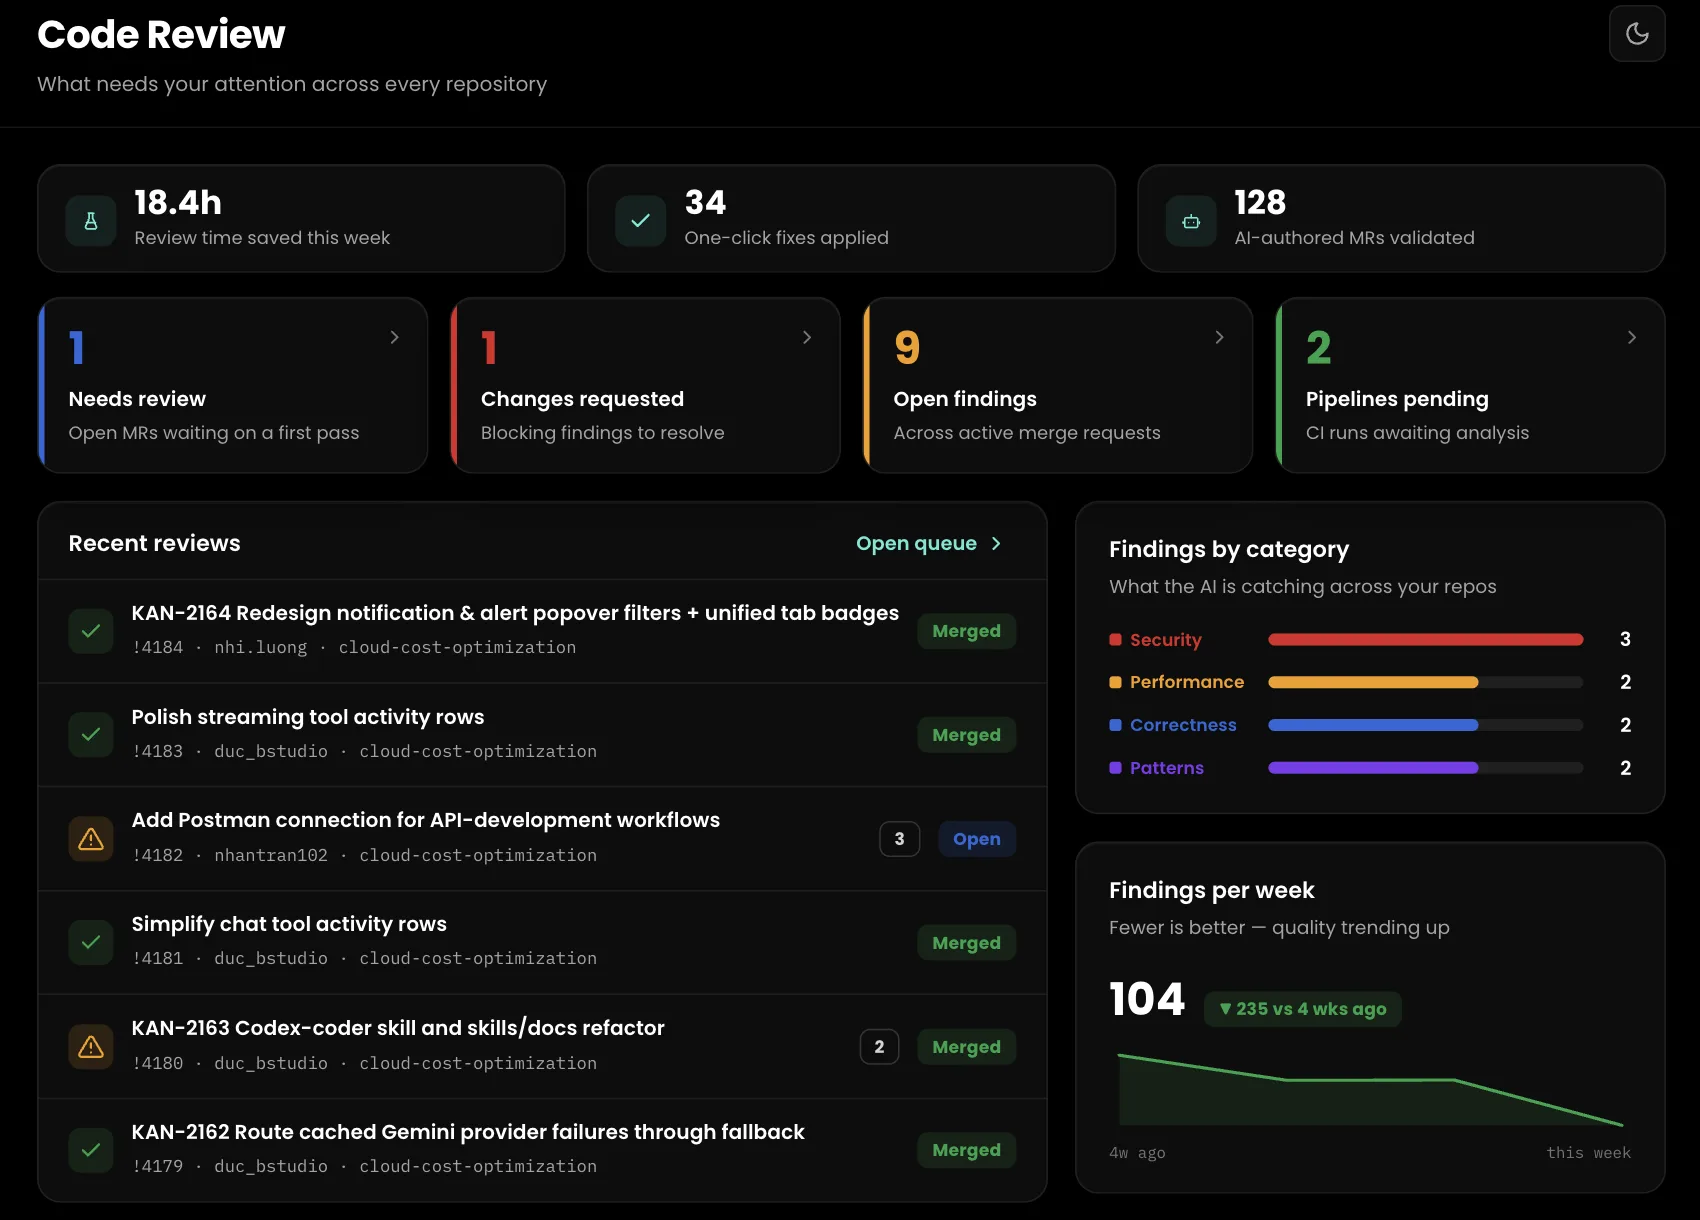This screenshot has height=1220, width=1700.
Task: Click the flask icon beside 18.4h
Action: 91,221
